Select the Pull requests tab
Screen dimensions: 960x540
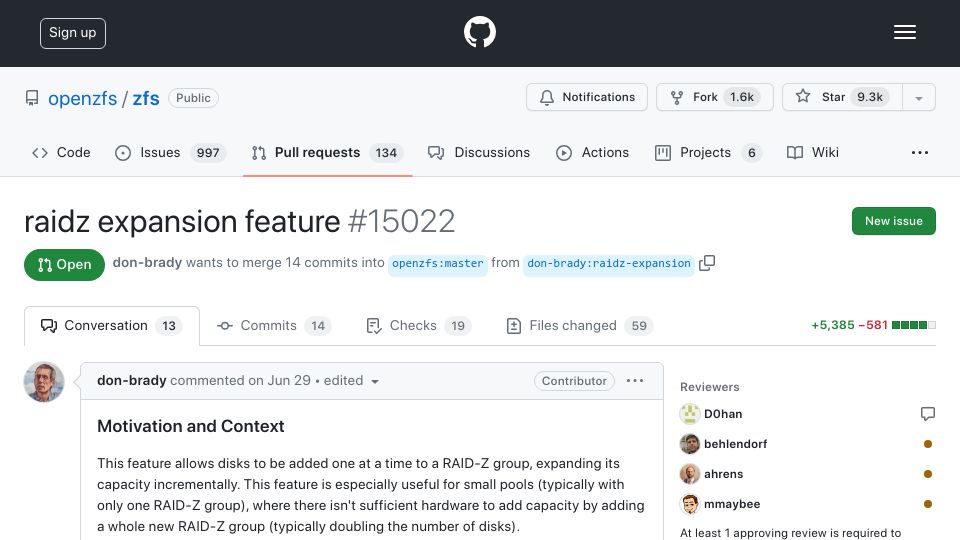tap(327, 152)
